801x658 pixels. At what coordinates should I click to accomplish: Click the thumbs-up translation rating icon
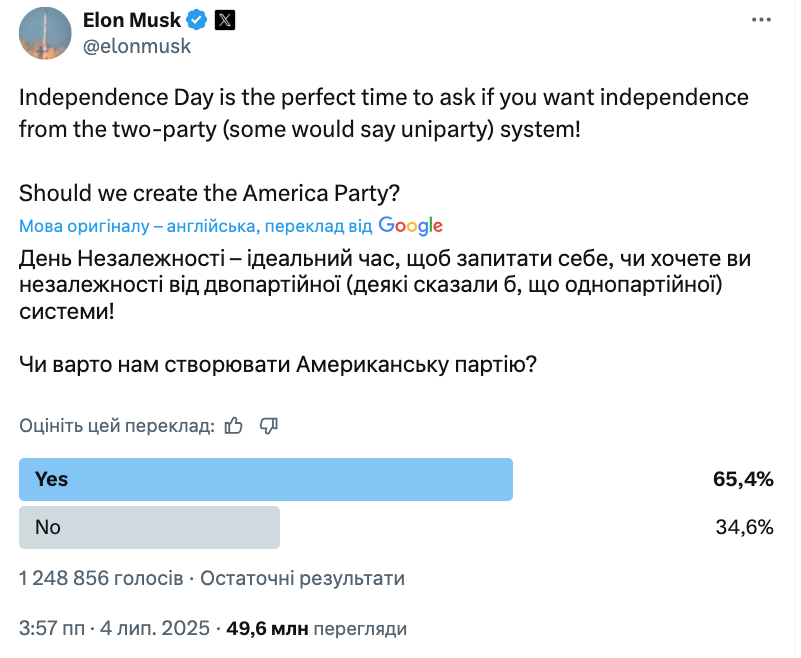point(234,425)
